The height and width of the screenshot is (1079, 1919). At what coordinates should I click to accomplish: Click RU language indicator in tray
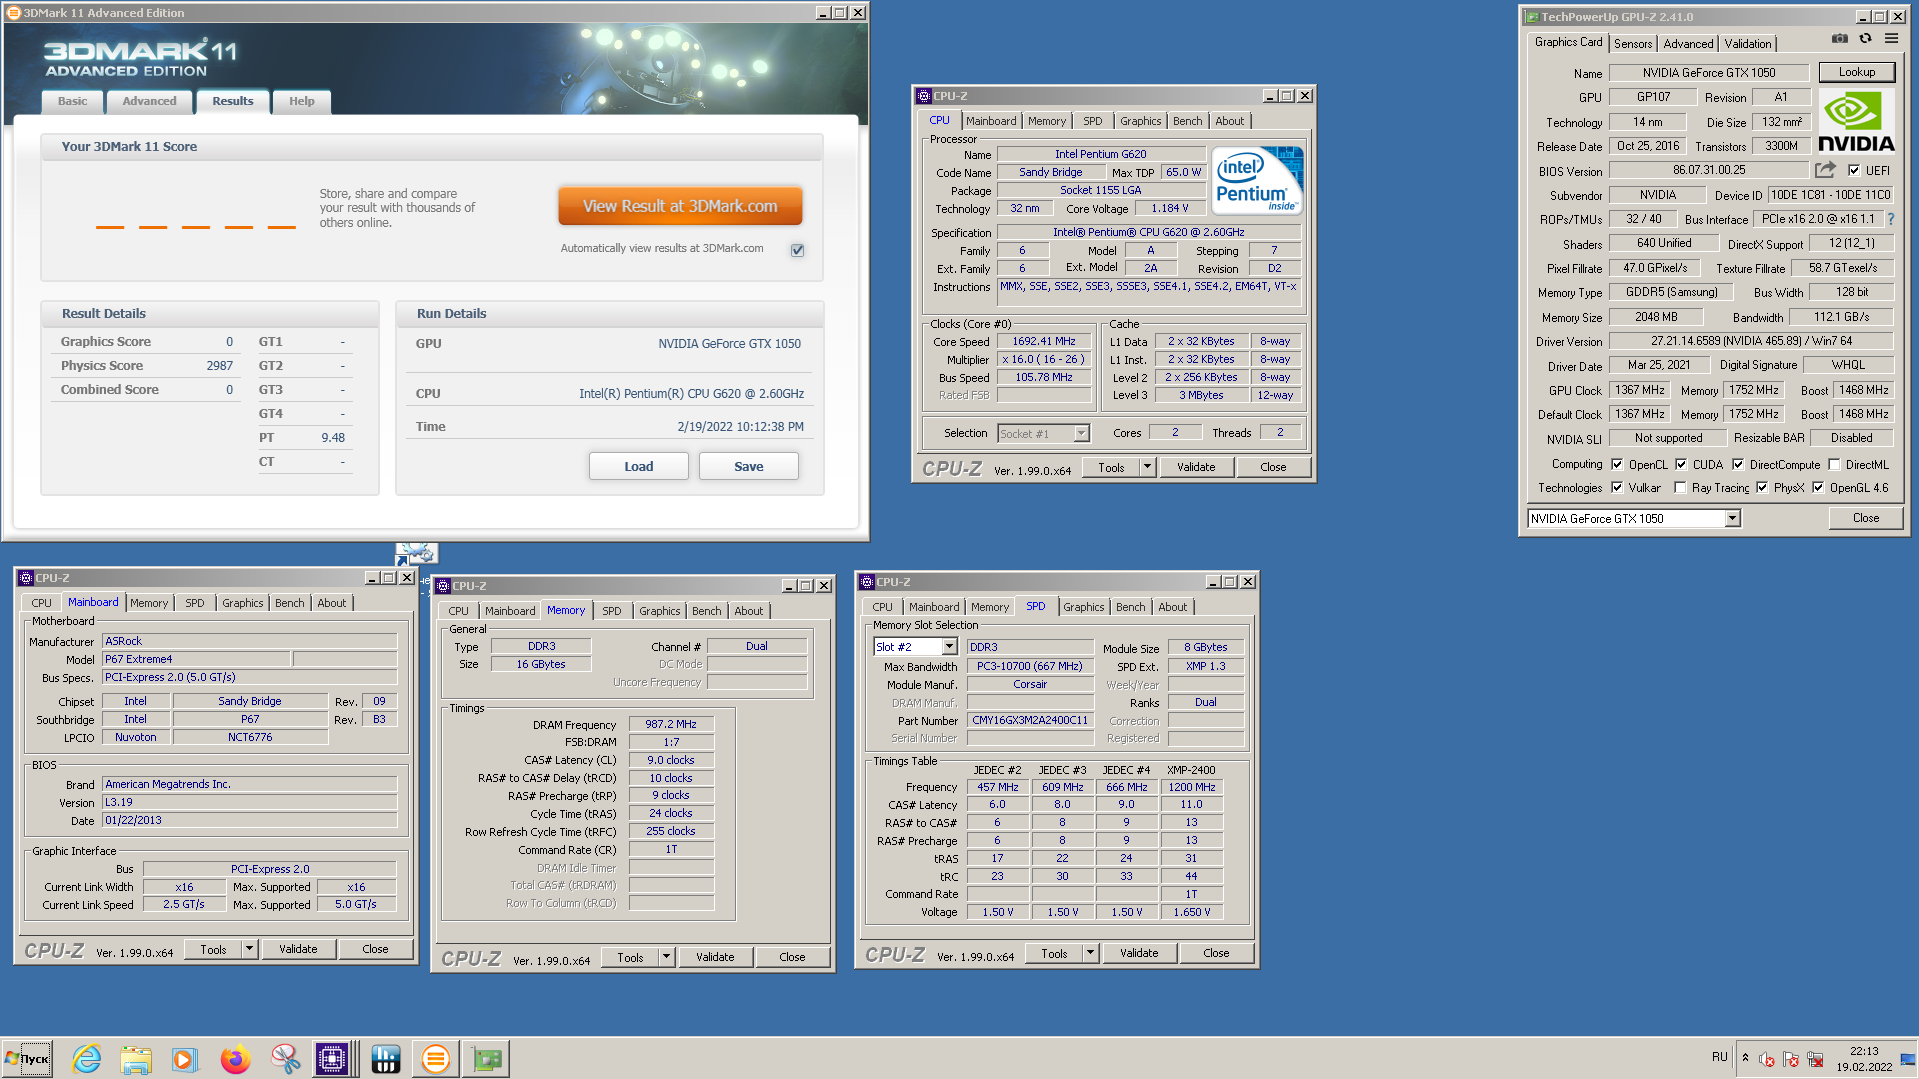point(1719,1056)
